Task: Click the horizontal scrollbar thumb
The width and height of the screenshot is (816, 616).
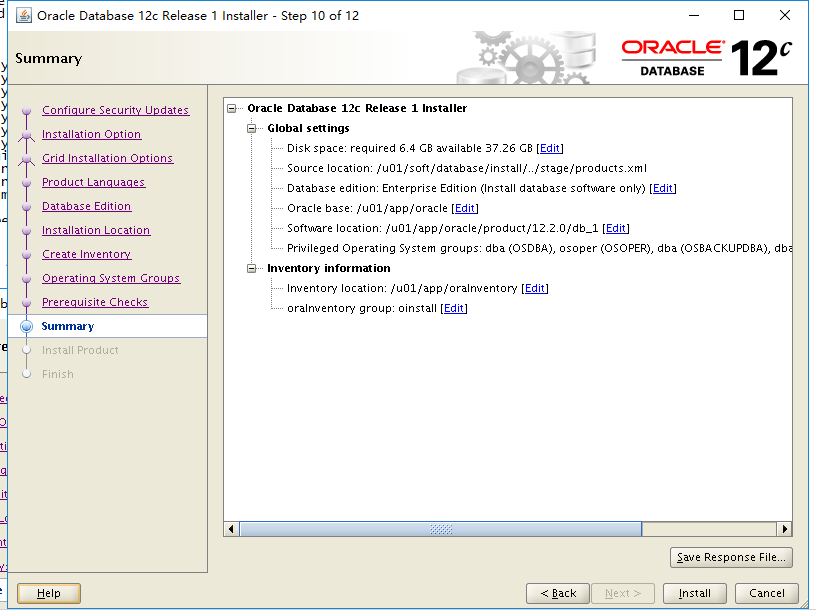Action: click(x=441, y=529)
